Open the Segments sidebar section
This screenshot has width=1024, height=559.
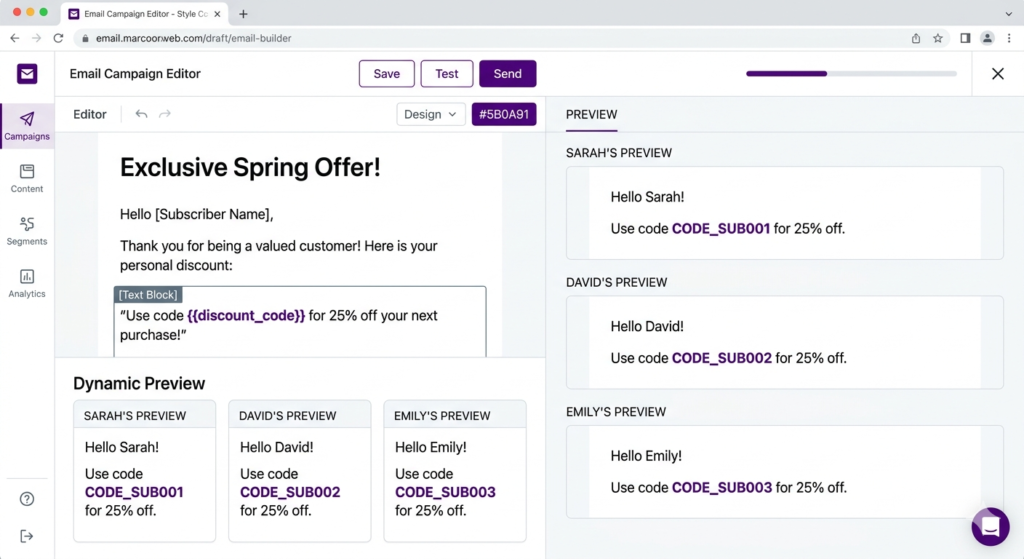(x=27, y=231)
